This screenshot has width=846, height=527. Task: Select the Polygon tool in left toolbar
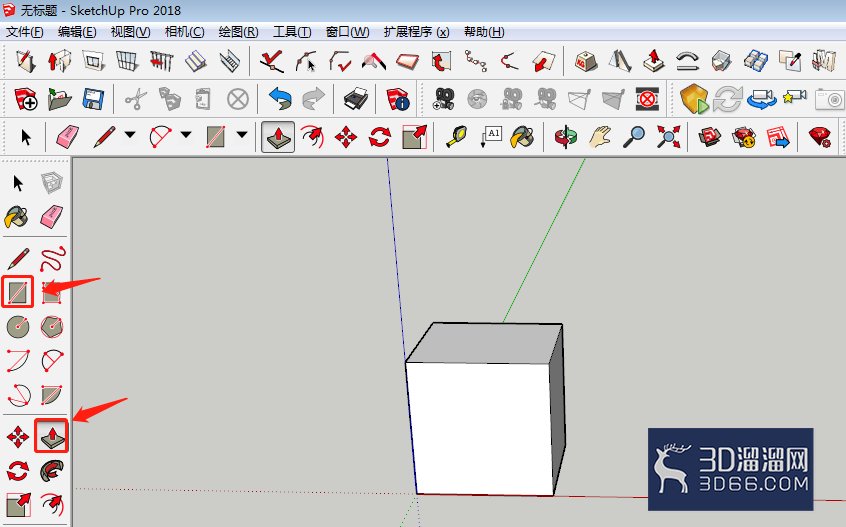coord(52,326)
